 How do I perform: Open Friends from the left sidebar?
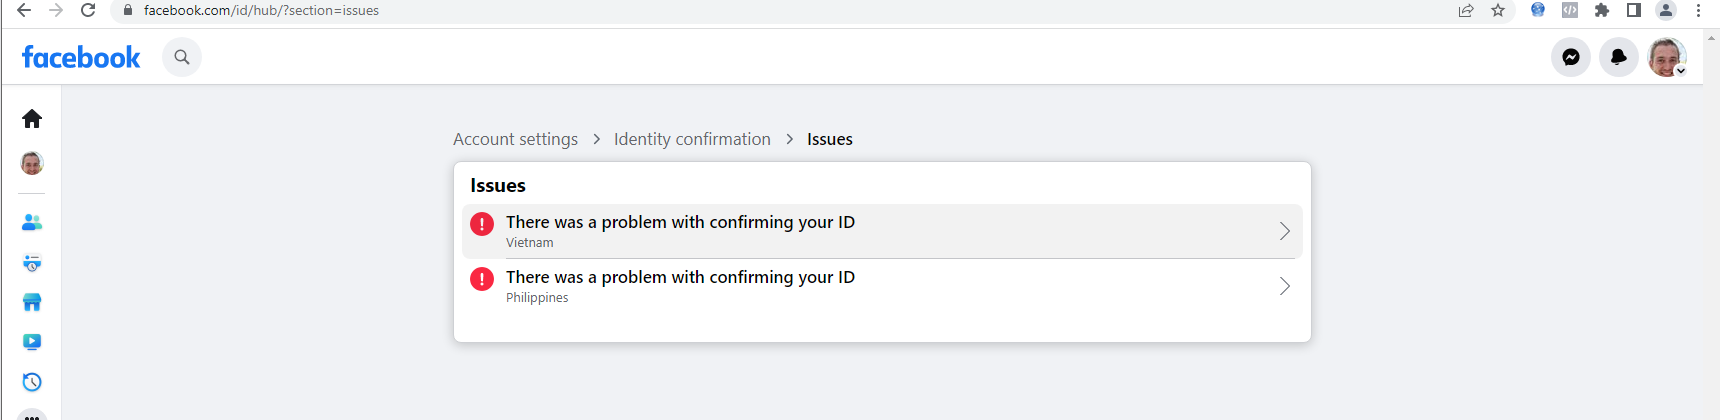click(32, 222)
